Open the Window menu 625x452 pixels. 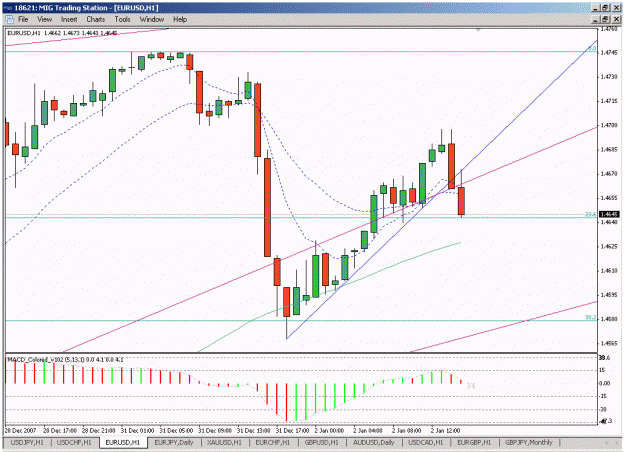151,19
